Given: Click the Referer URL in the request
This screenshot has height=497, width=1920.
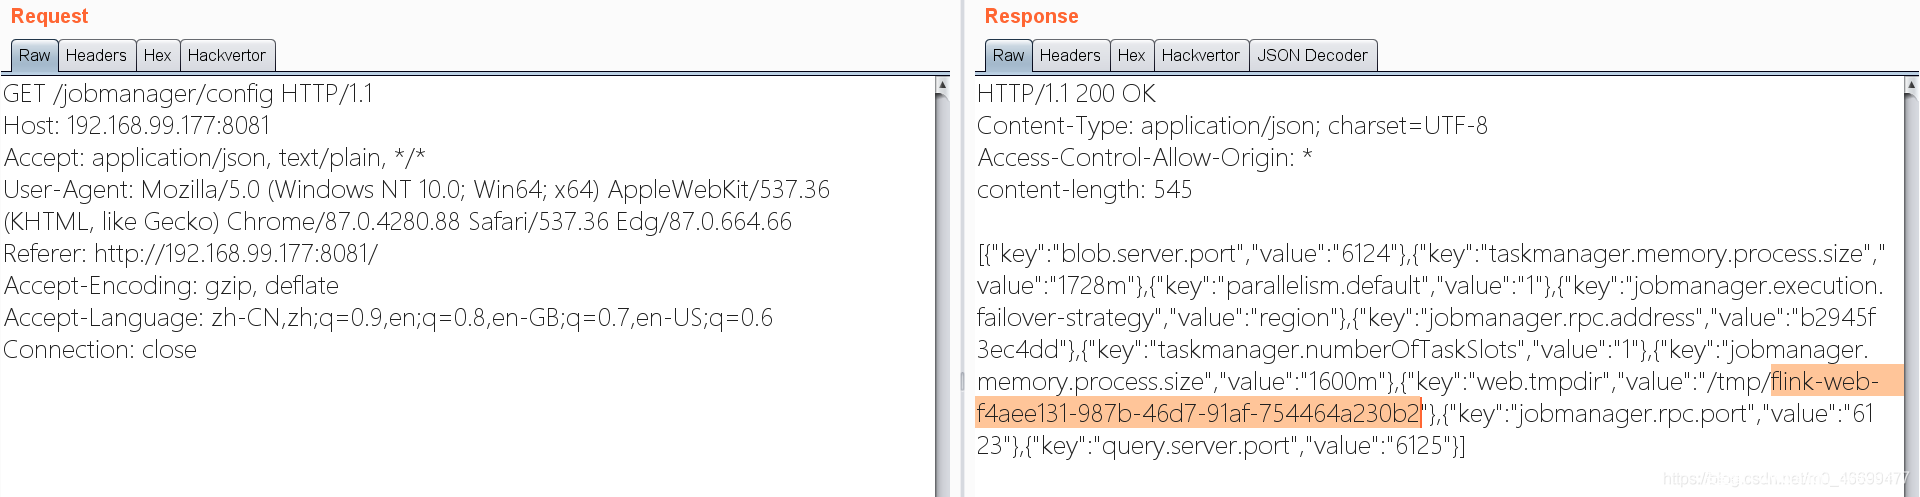Looking at the screenshot, I should [x=236, y=254].
